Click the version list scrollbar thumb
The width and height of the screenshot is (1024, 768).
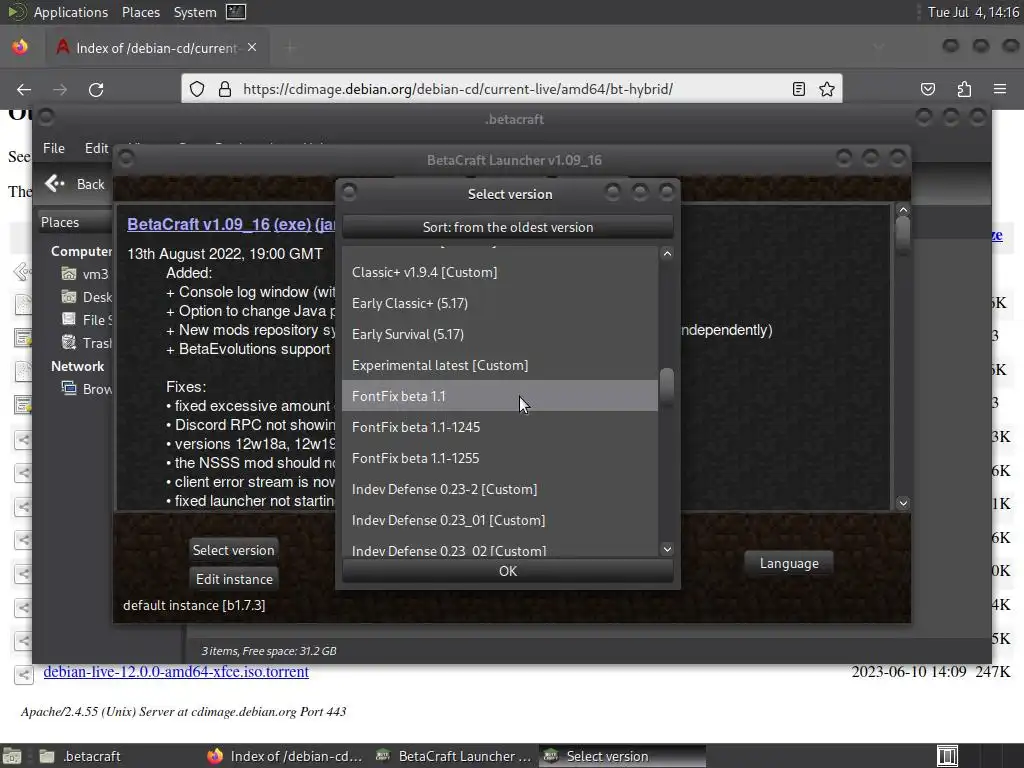(667, 387)
